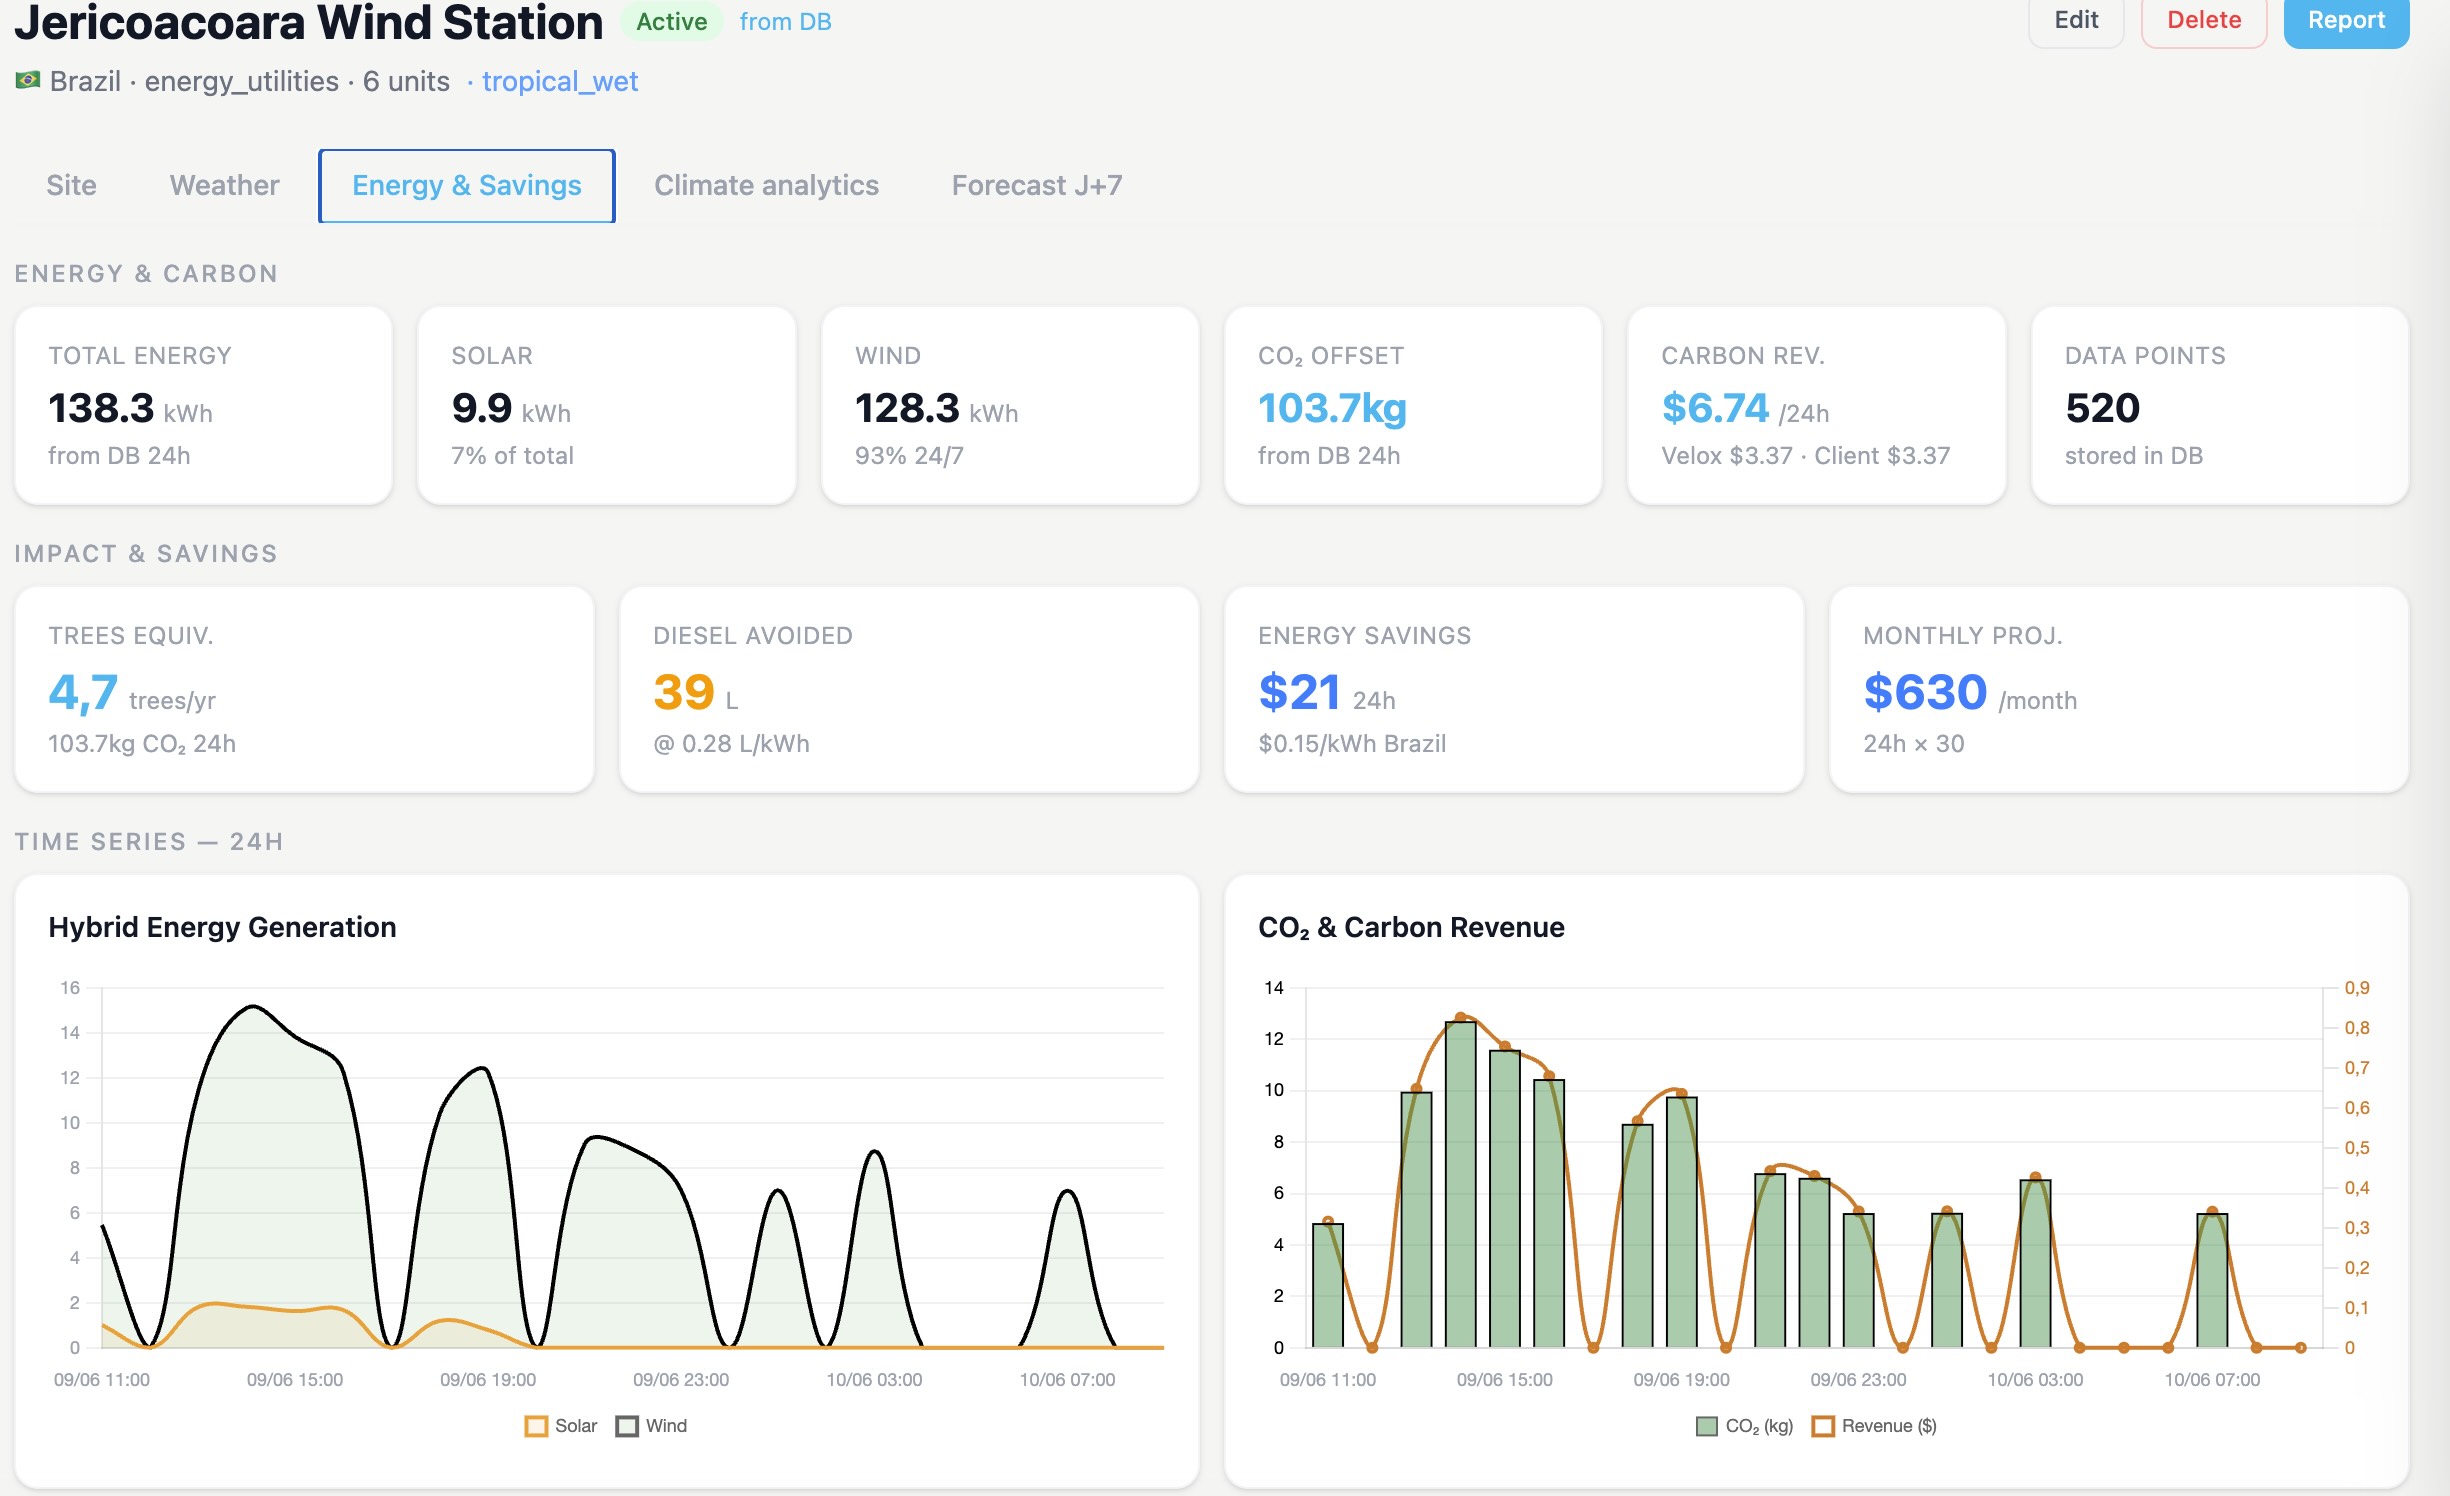Screen dimensions: 2450x1496
Task: Click the peak revenue data point
Action: 1460,1017
